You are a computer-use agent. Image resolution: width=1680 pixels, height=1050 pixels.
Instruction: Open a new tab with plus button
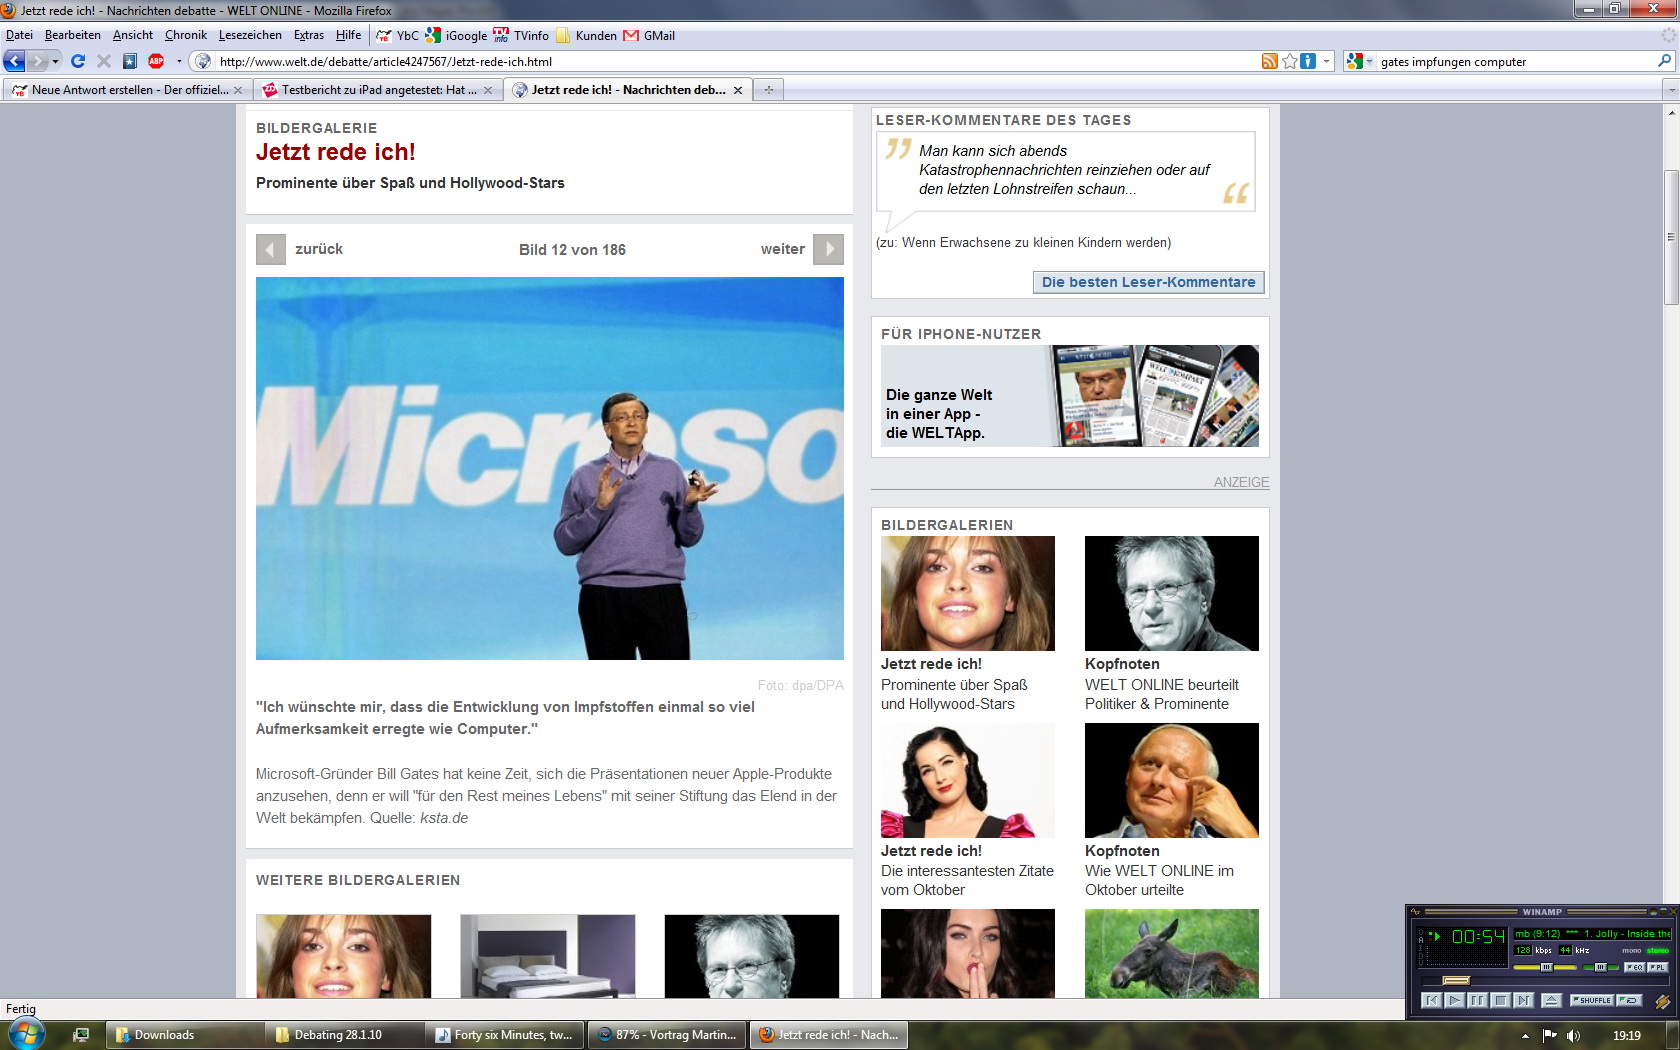click(769, 90)
